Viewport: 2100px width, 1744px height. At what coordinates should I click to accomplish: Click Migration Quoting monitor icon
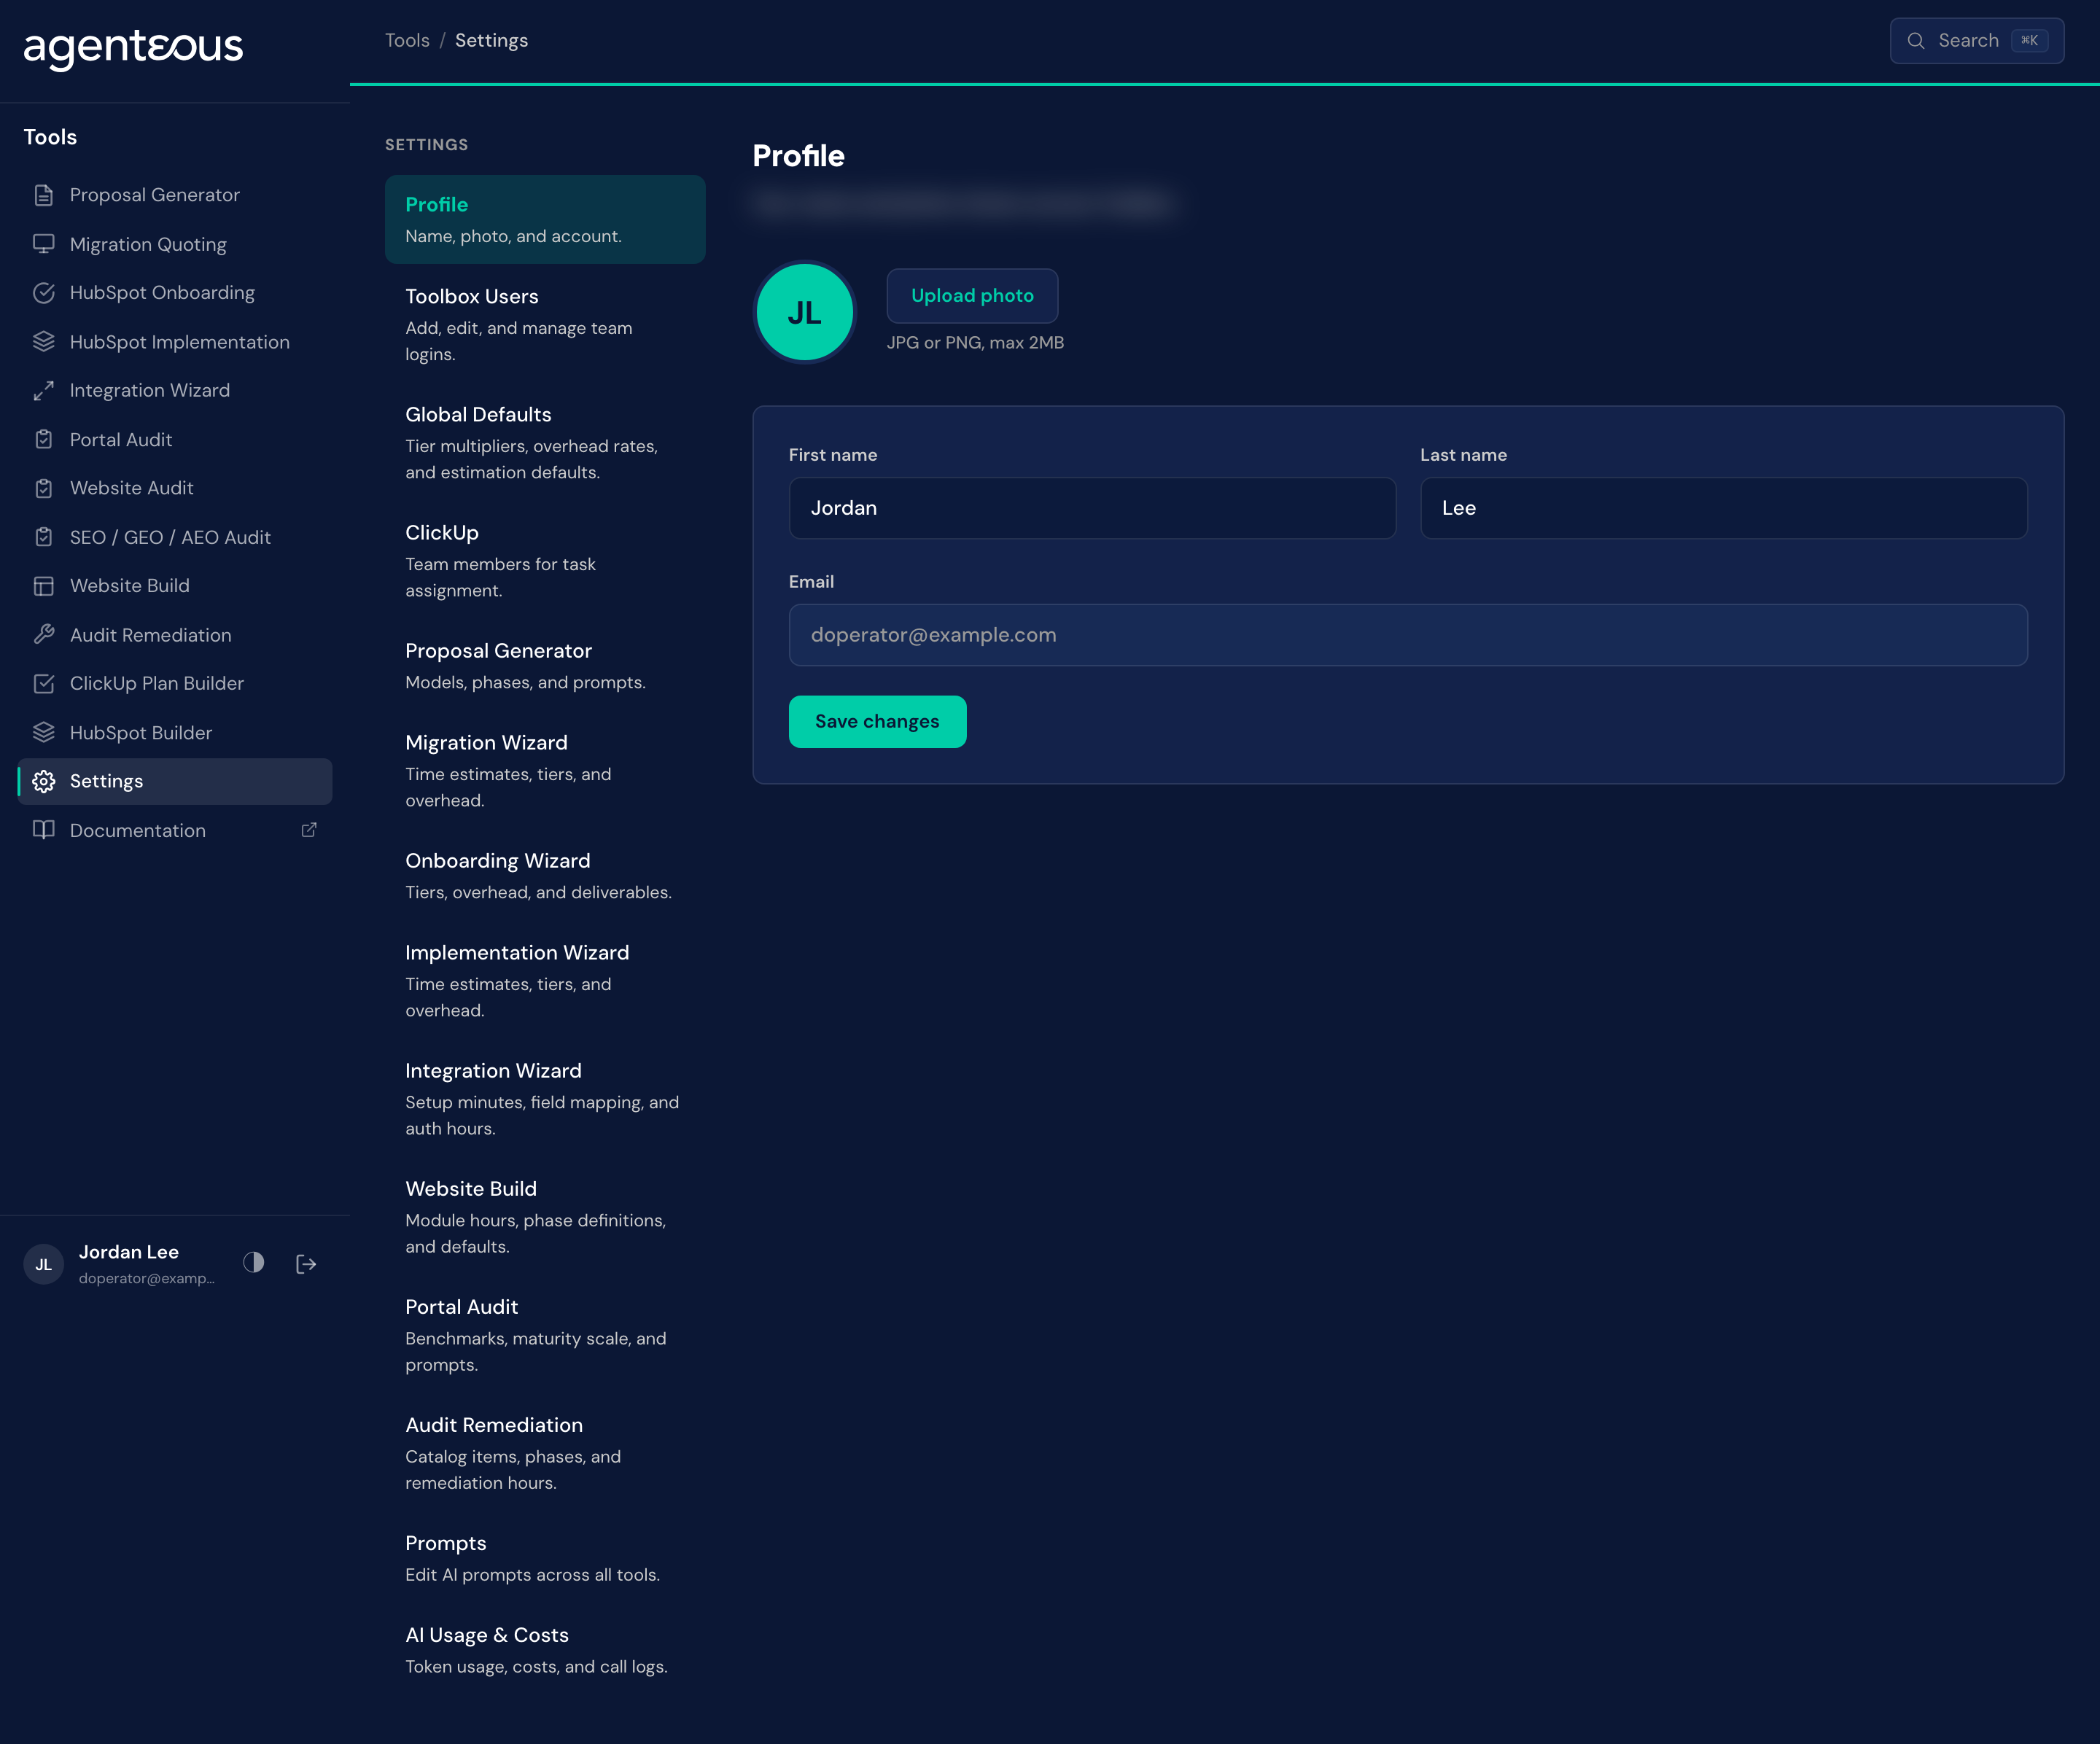(x=43, y=244)
